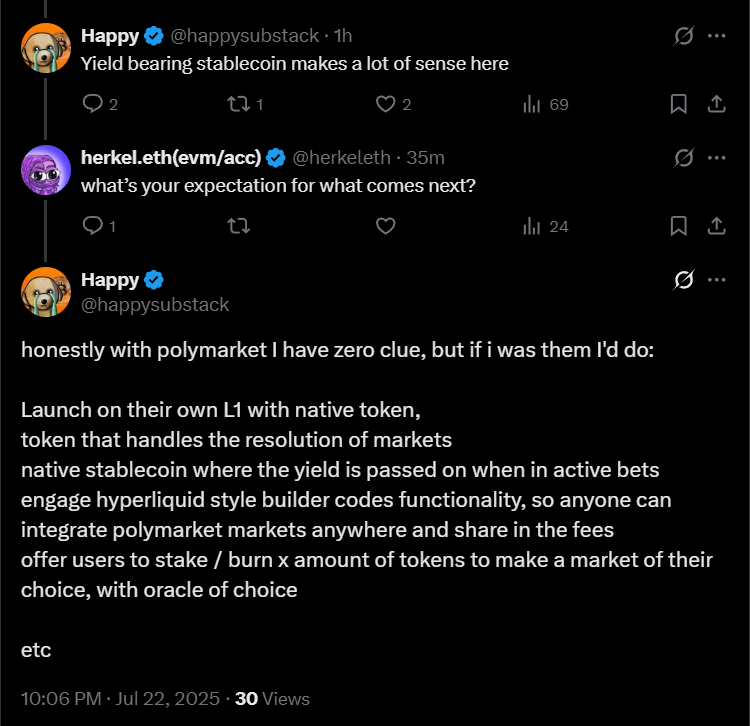This screenshot has width=750, height=726.
Task: Share Happy's yield bearing stablecoin tweet
Action: (716, 103)
